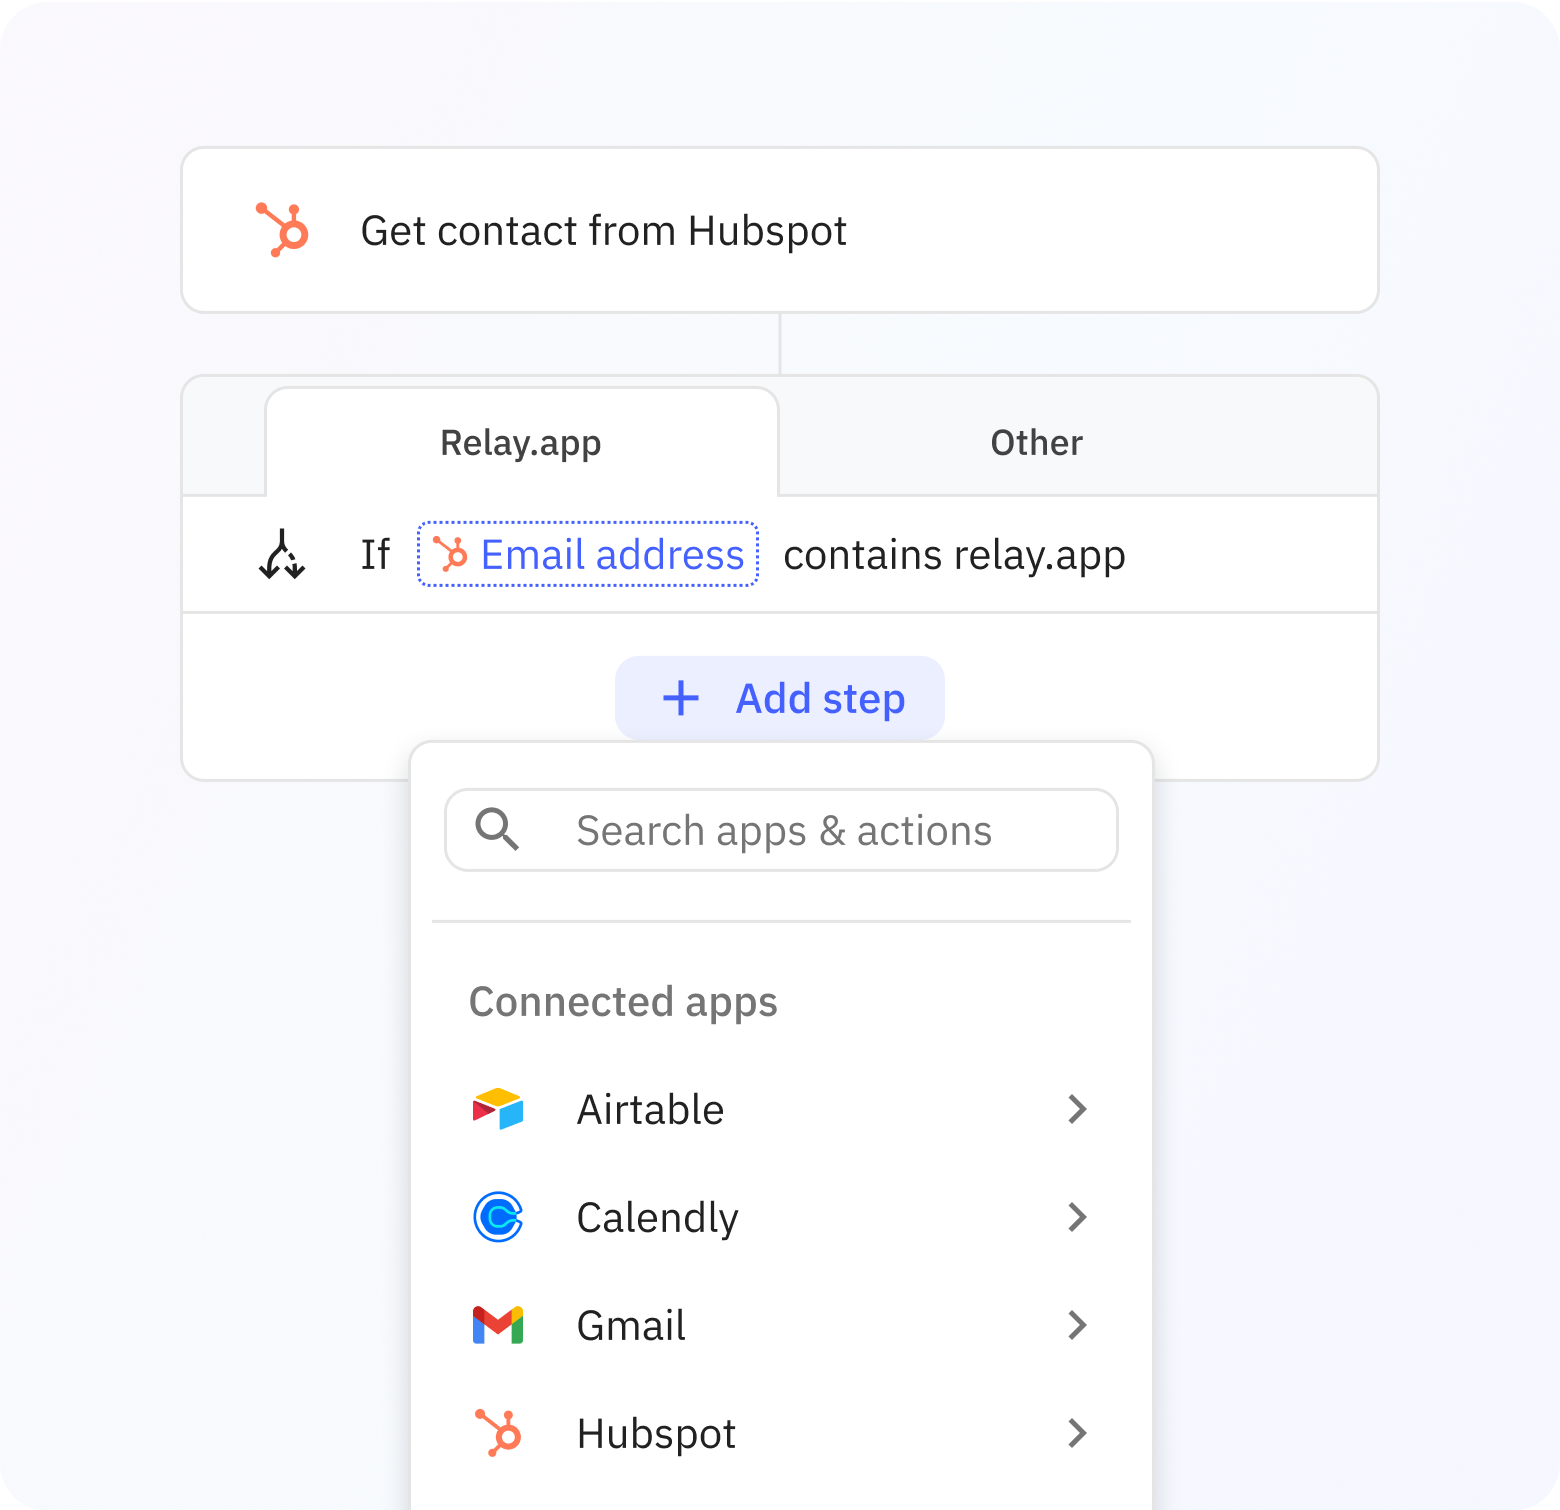Viewport: 1560px width, 1510px height.
Task: Expand Hubspot actions with its chevron
Action: (x=1077, y=1433)
